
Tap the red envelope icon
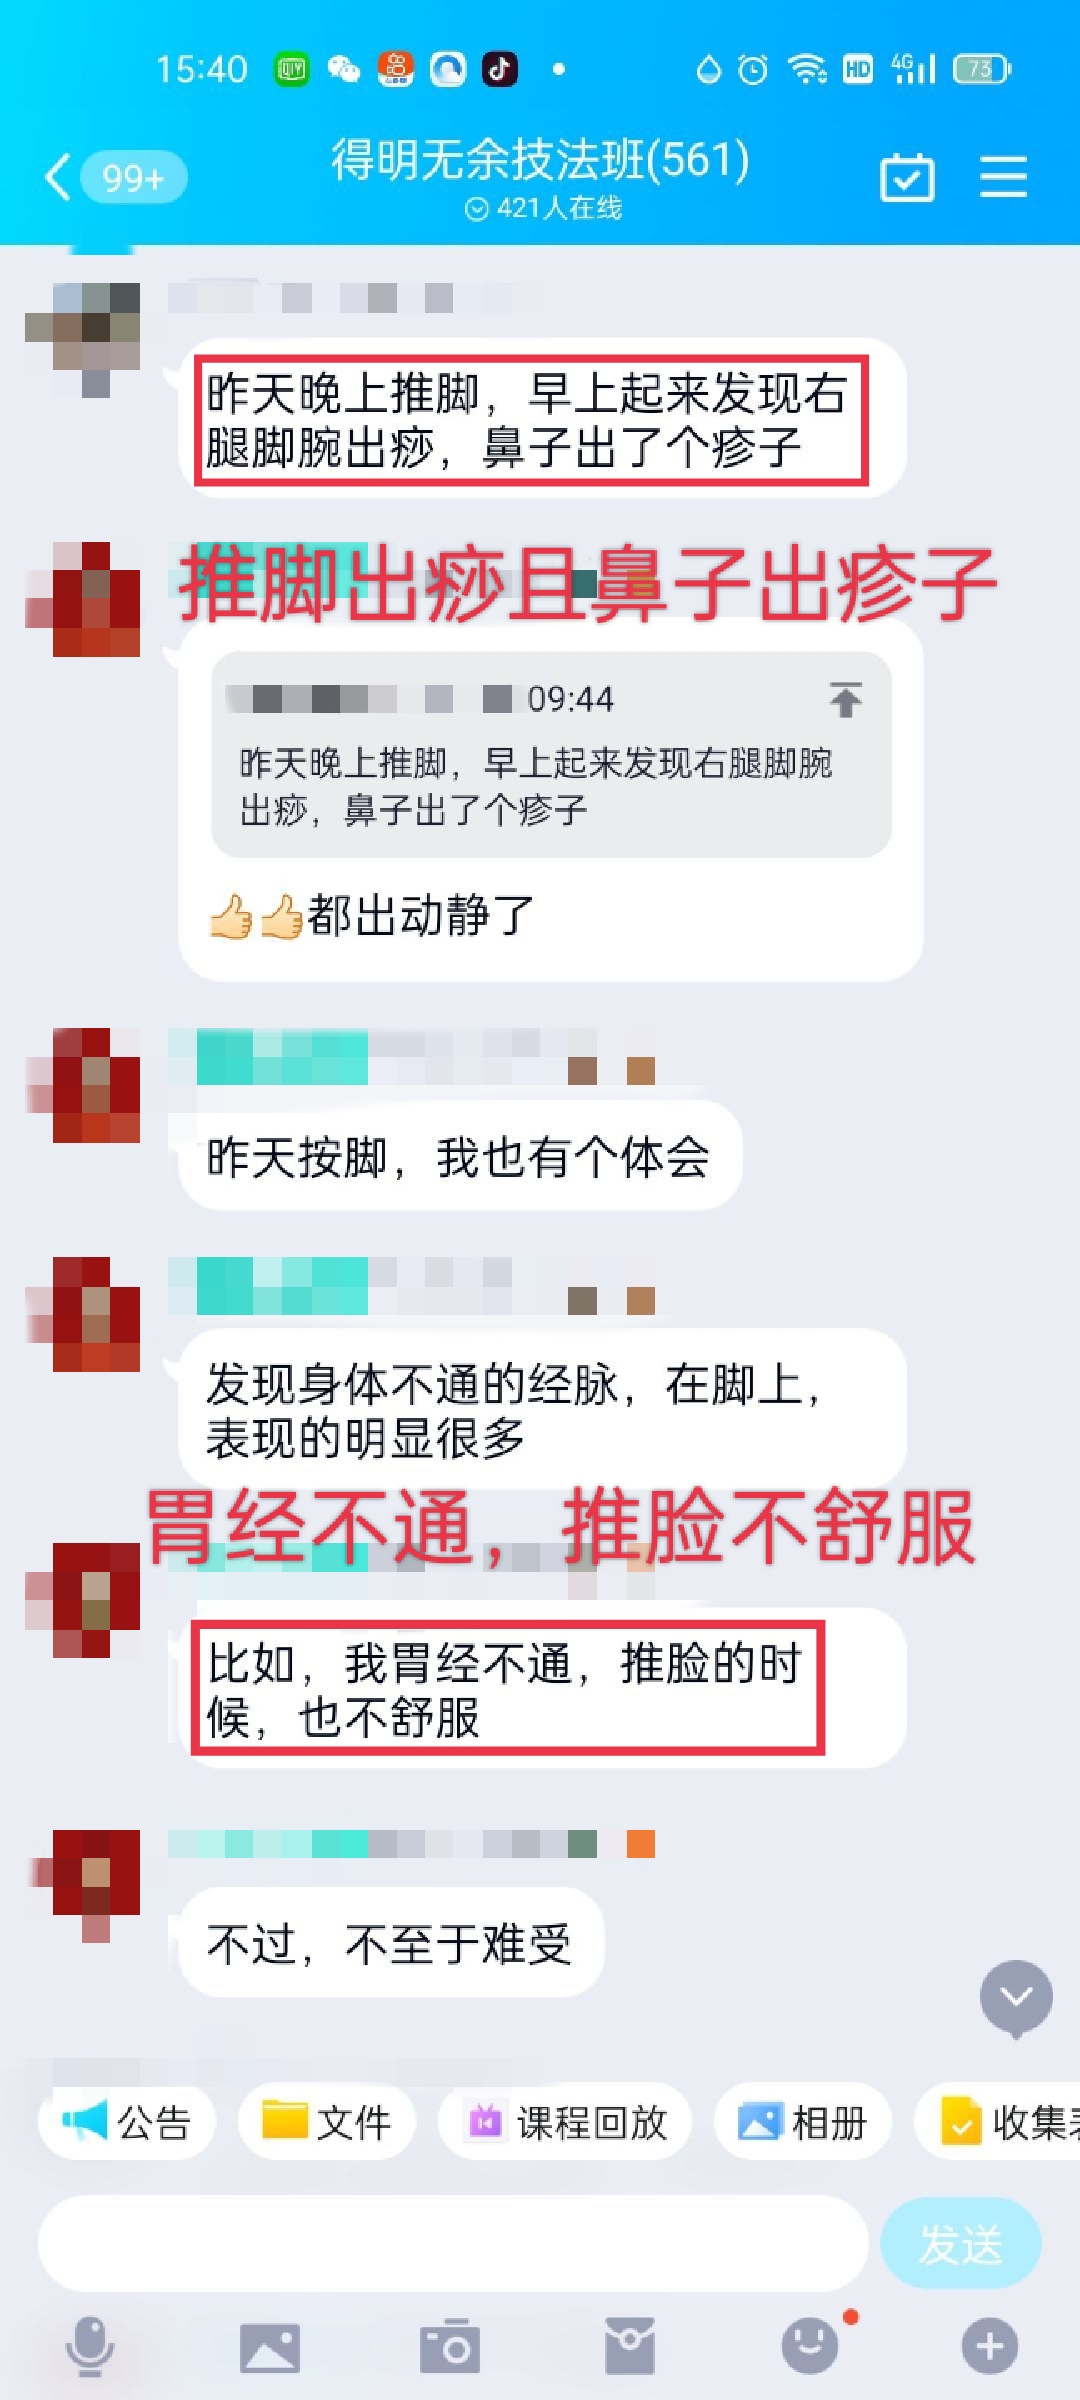coord(630,2346)
